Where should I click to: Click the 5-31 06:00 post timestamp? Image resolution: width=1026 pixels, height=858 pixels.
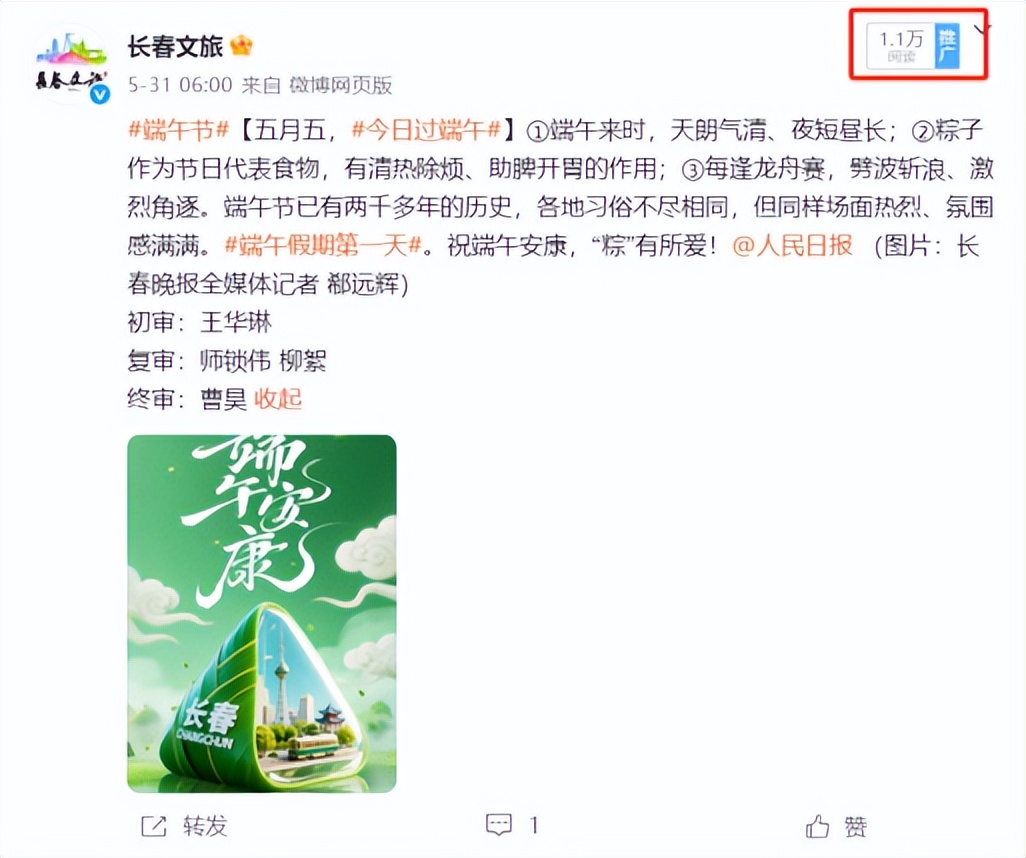point(180,85)
